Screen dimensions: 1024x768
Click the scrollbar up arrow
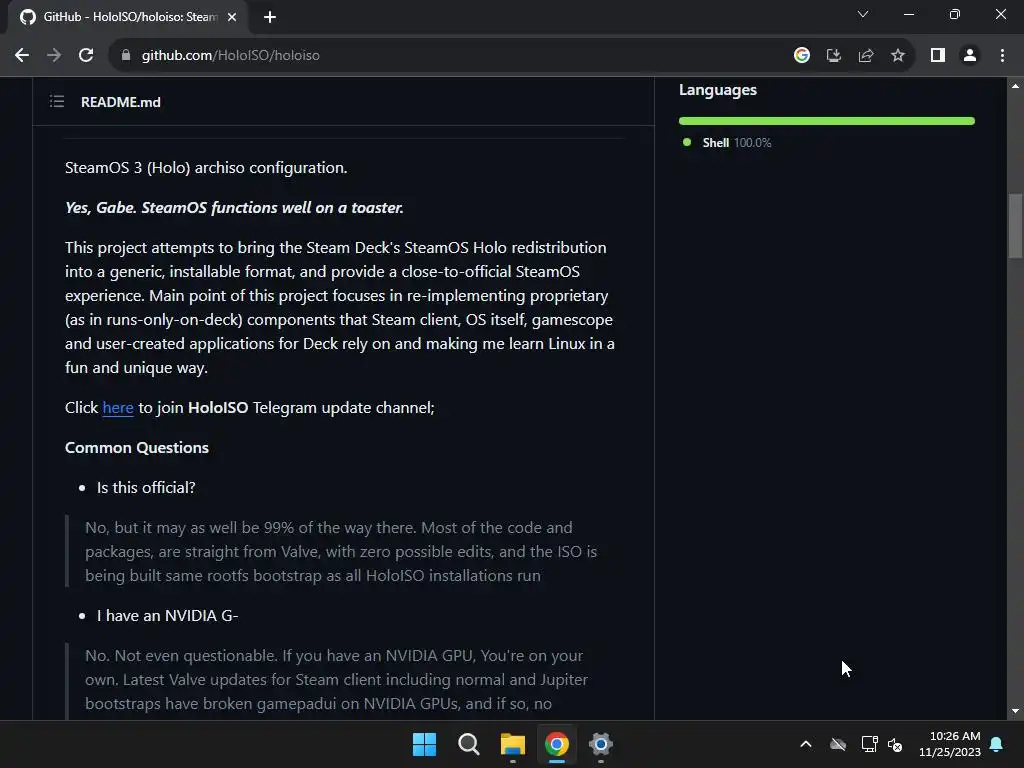tap(1015, 86)
